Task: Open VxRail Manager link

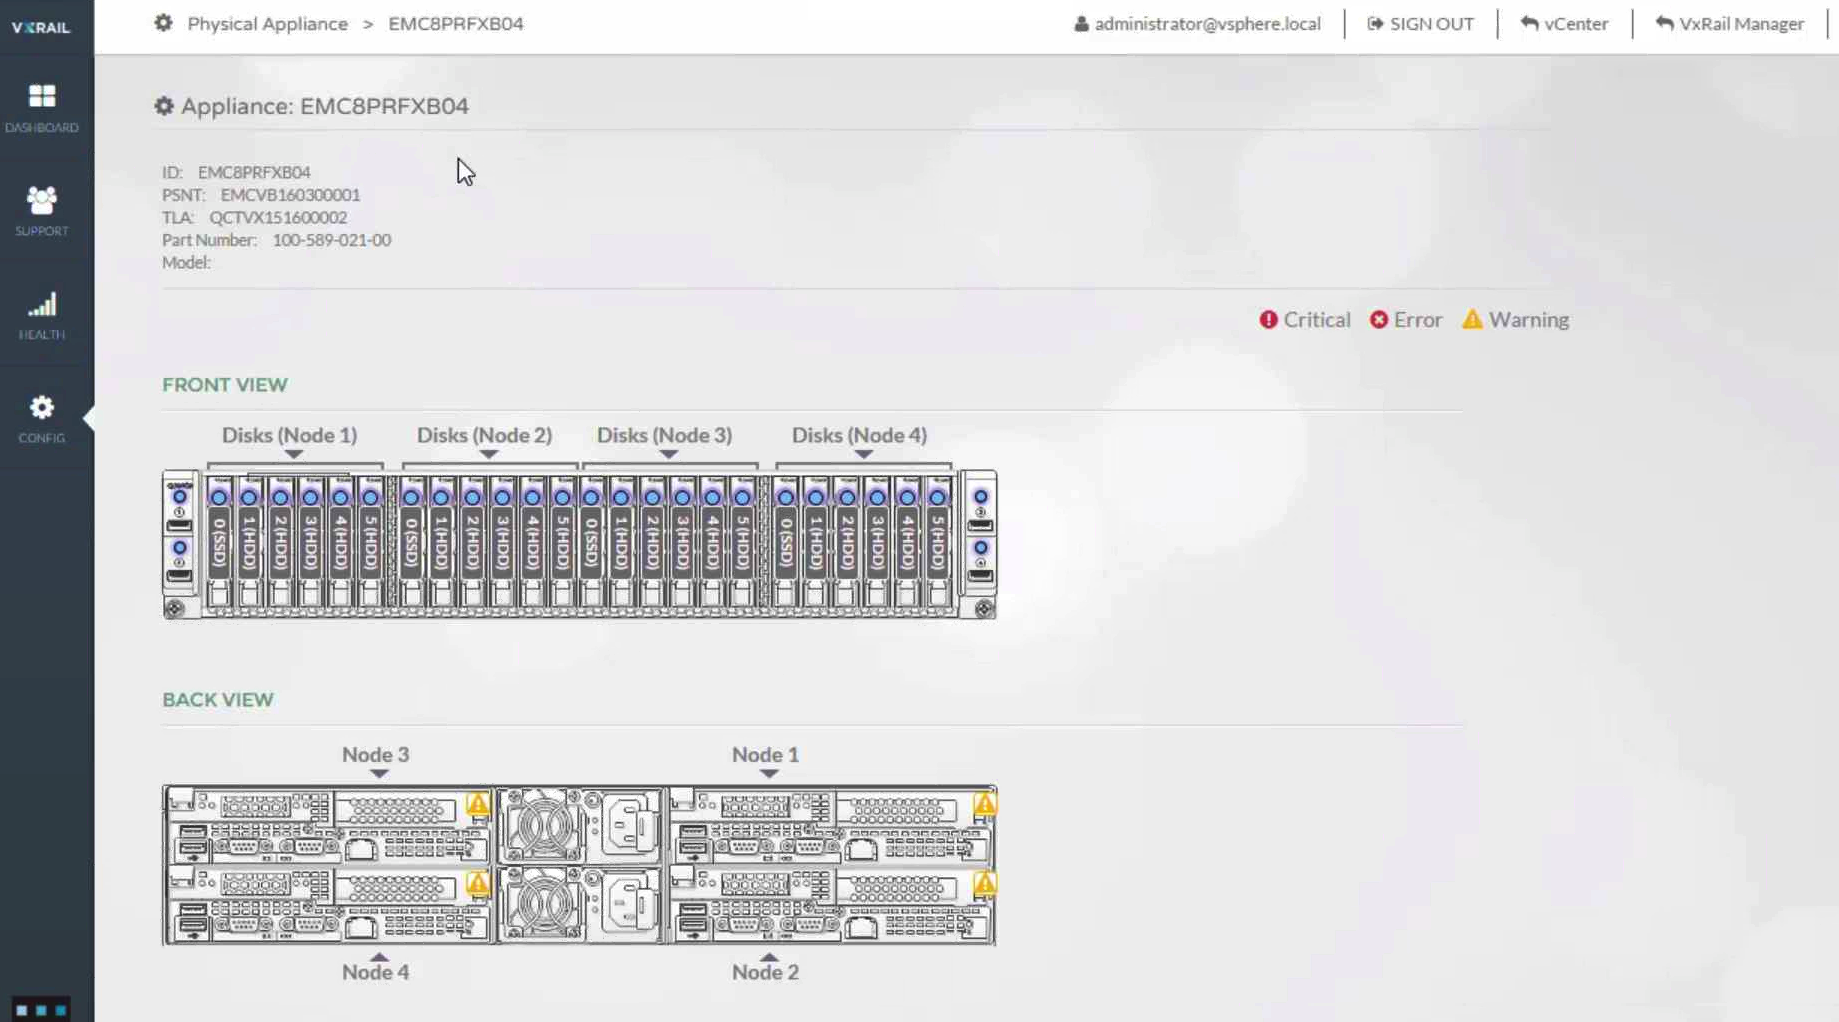Action: point(1730,24)
